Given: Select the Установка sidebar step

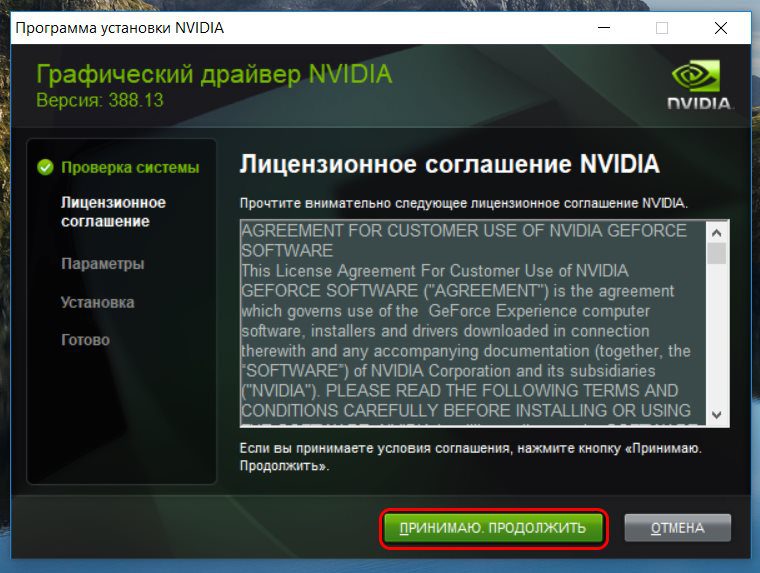Looking at the screenshot, I should point(97,302).
